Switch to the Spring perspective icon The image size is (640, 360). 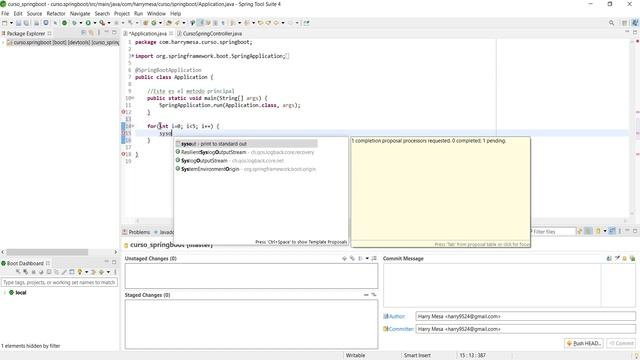point(635,23)
